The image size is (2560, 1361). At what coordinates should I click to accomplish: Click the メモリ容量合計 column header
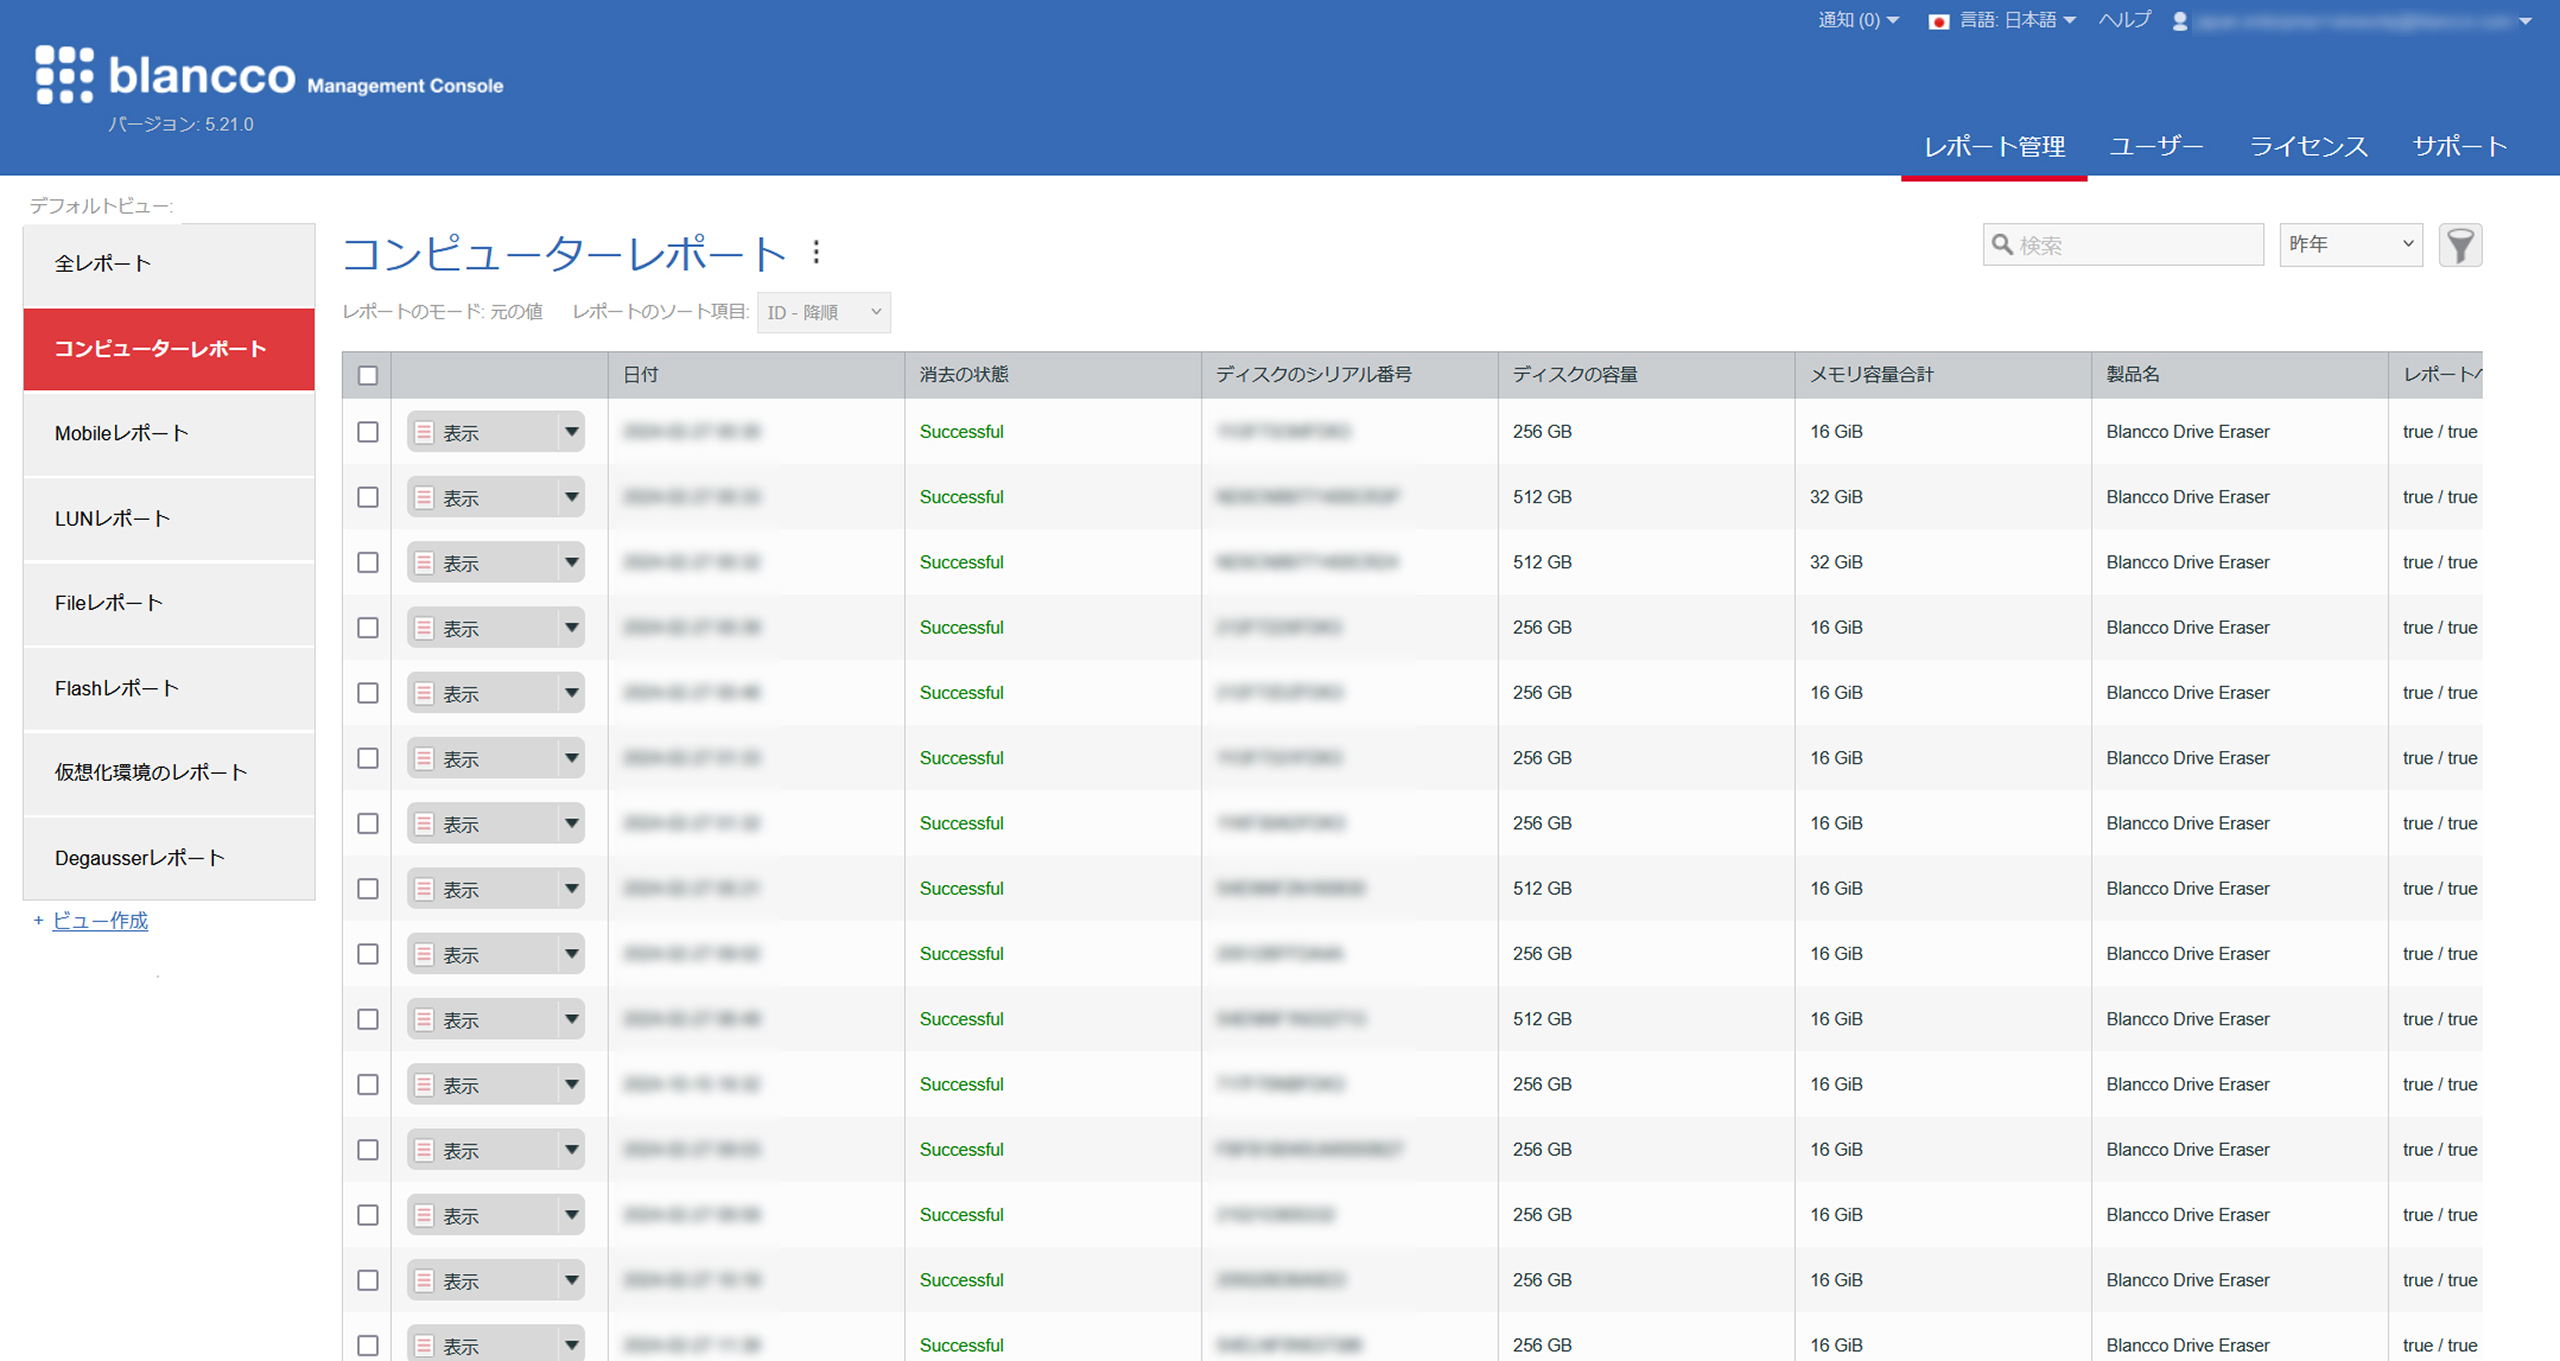(x=1943, y=375)
